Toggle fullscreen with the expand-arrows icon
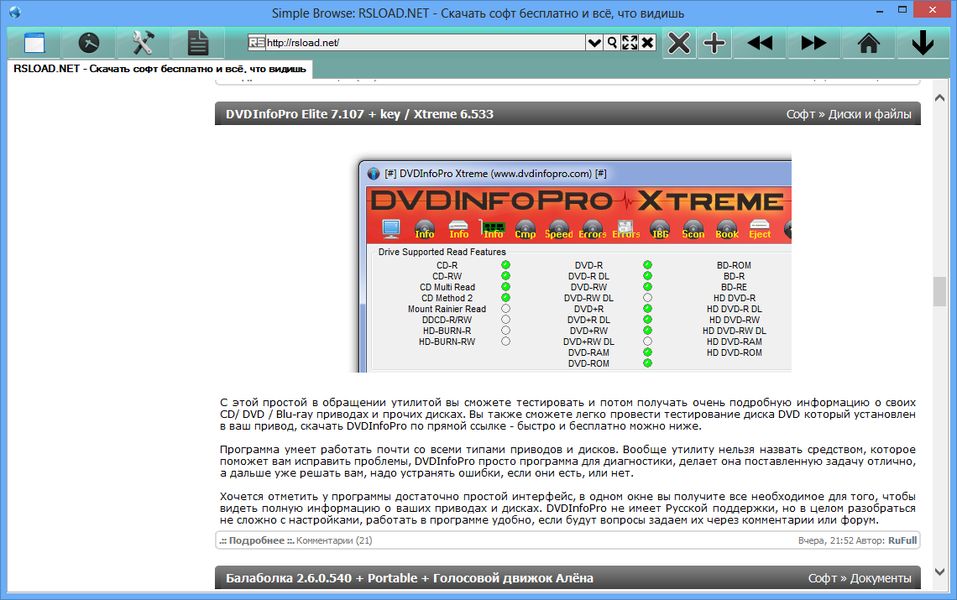The width and height of the screenshot is (957, 600). click(x=630, y=42)
